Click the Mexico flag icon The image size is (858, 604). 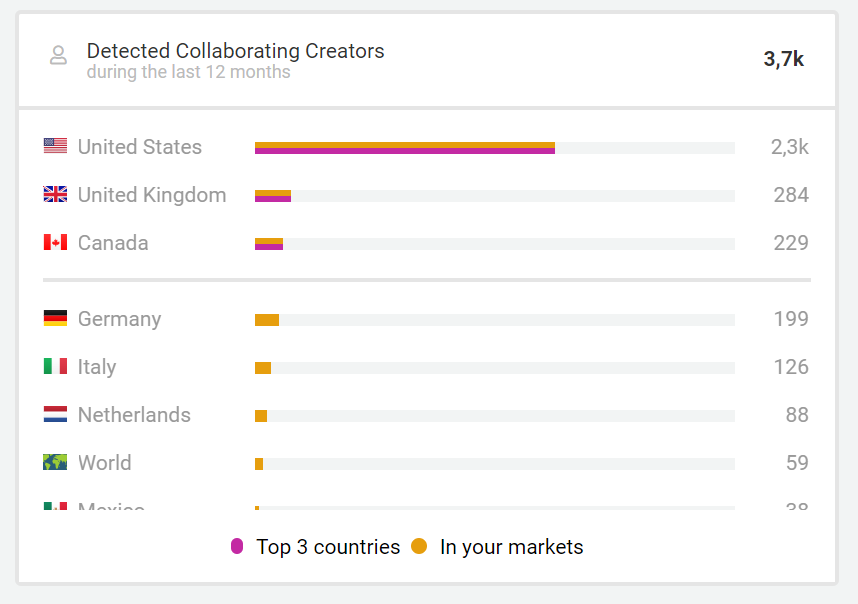click(x=55, y=507)
